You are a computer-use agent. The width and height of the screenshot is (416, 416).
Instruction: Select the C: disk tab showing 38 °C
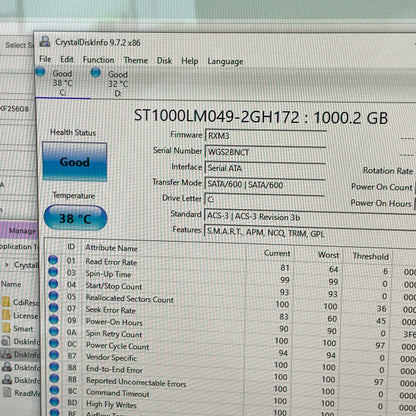[x=63, y=82]
